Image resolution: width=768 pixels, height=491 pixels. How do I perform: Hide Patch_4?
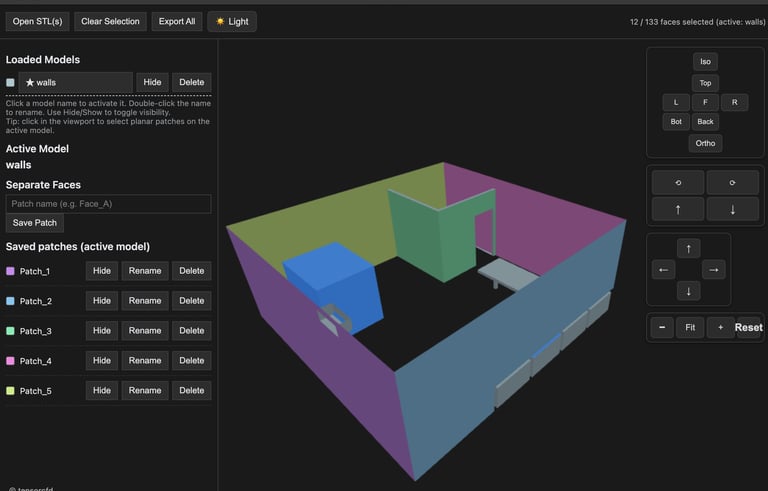(x=102, y=361)
